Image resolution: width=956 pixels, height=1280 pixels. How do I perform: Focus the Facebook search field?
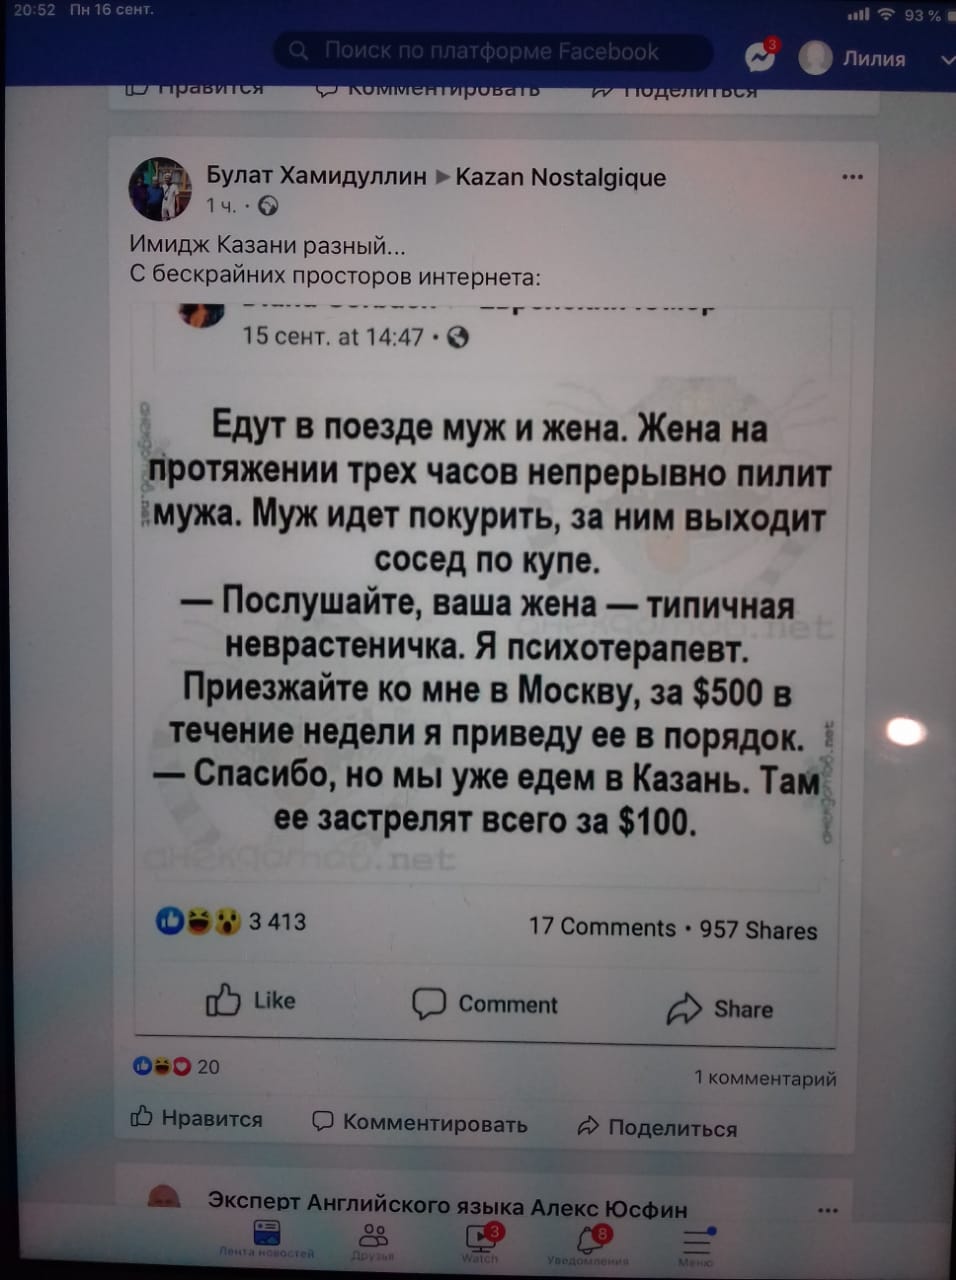pyautogui.click(x=493, y=51)
